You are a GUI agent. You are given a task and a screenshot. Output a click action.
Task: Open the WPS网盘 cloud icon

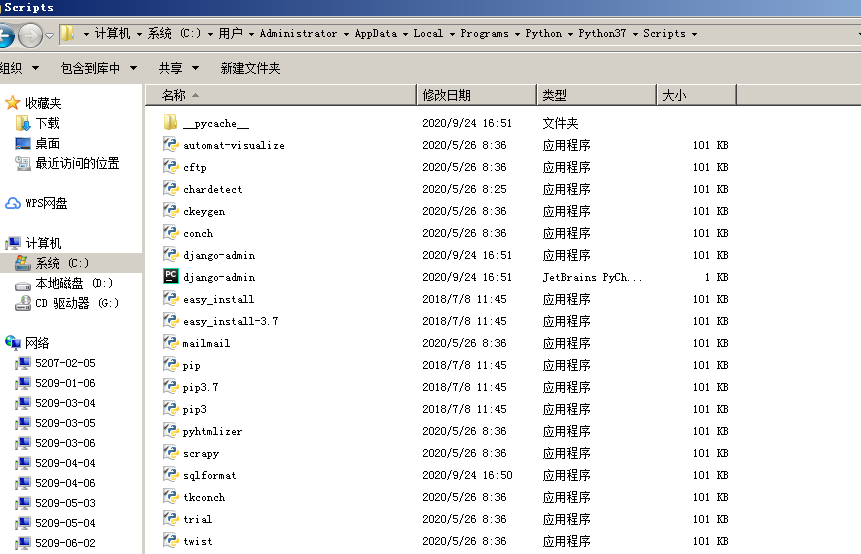pyautogui.click(x=13, y=203)
